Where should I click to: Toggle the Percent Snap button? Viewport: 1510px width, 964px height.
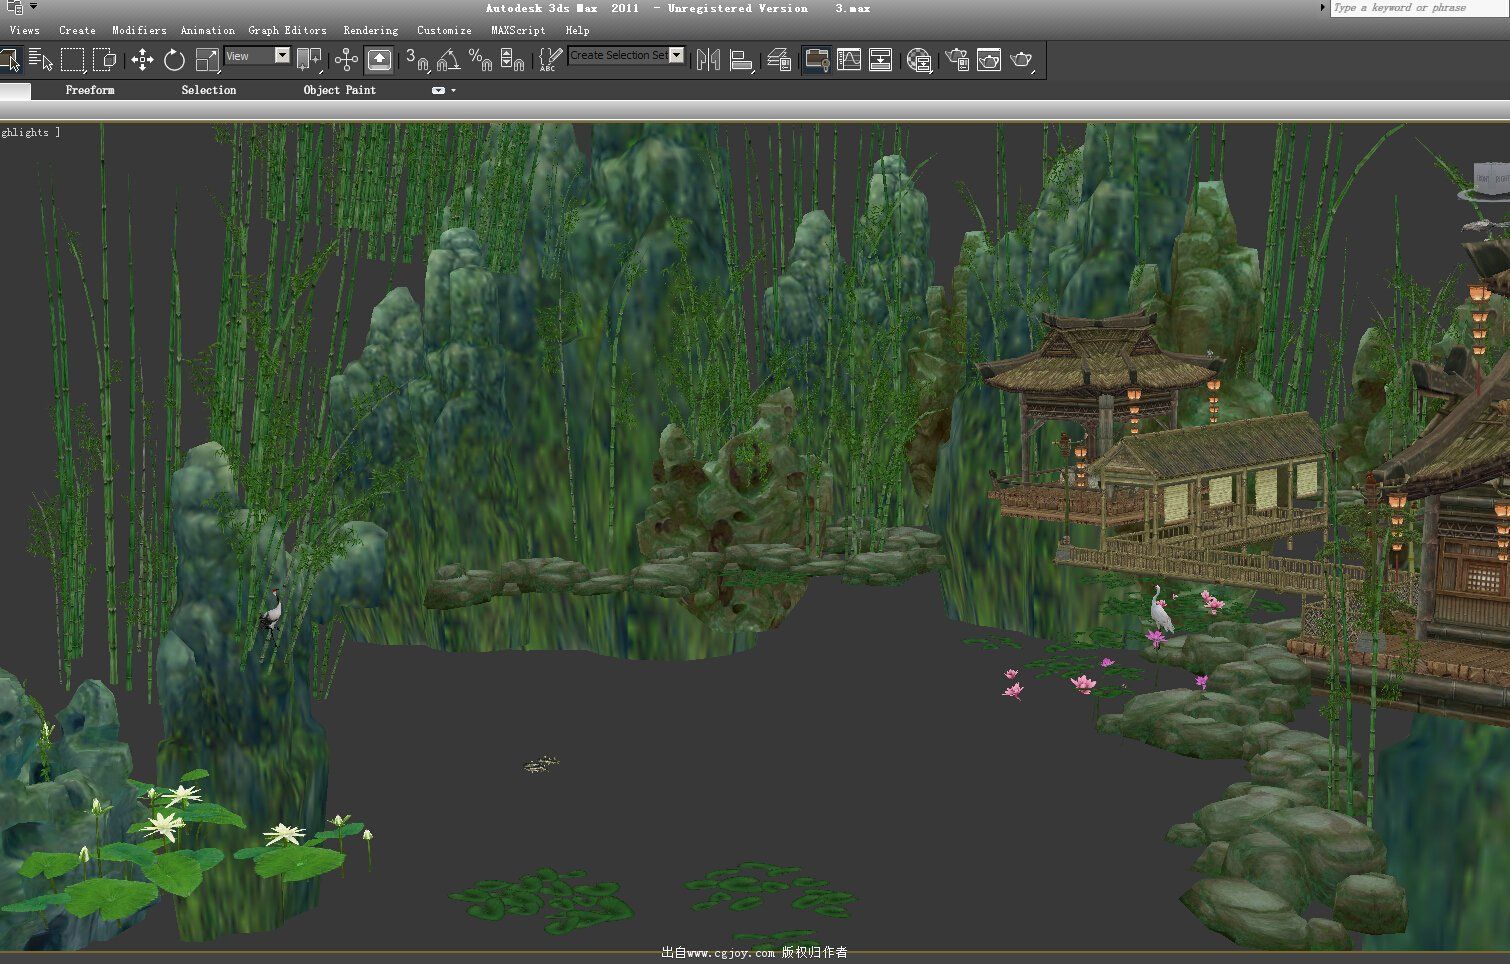click(x=480, y=60)
